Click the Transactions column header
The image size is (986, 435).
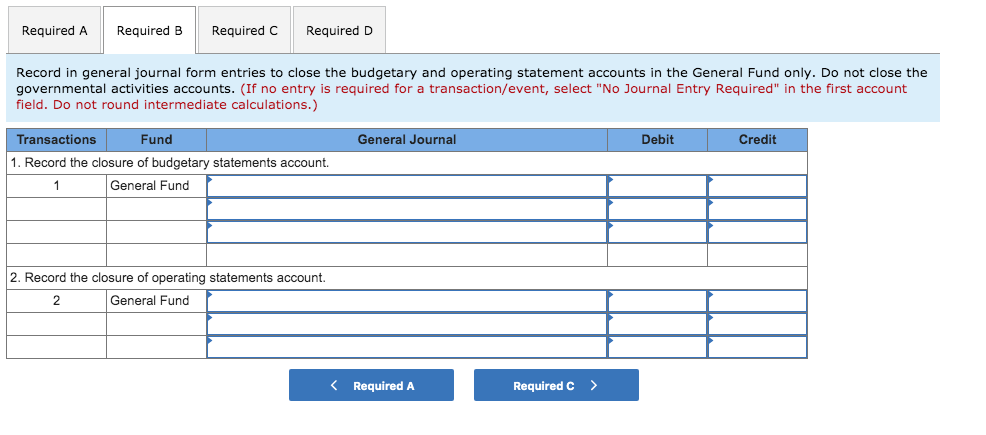pos(57,140)
